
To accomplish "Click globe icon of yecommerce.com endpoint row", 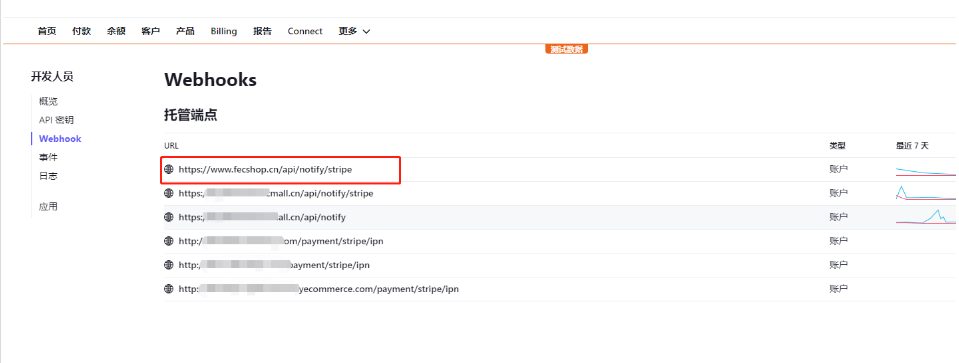I will (169, 289).
